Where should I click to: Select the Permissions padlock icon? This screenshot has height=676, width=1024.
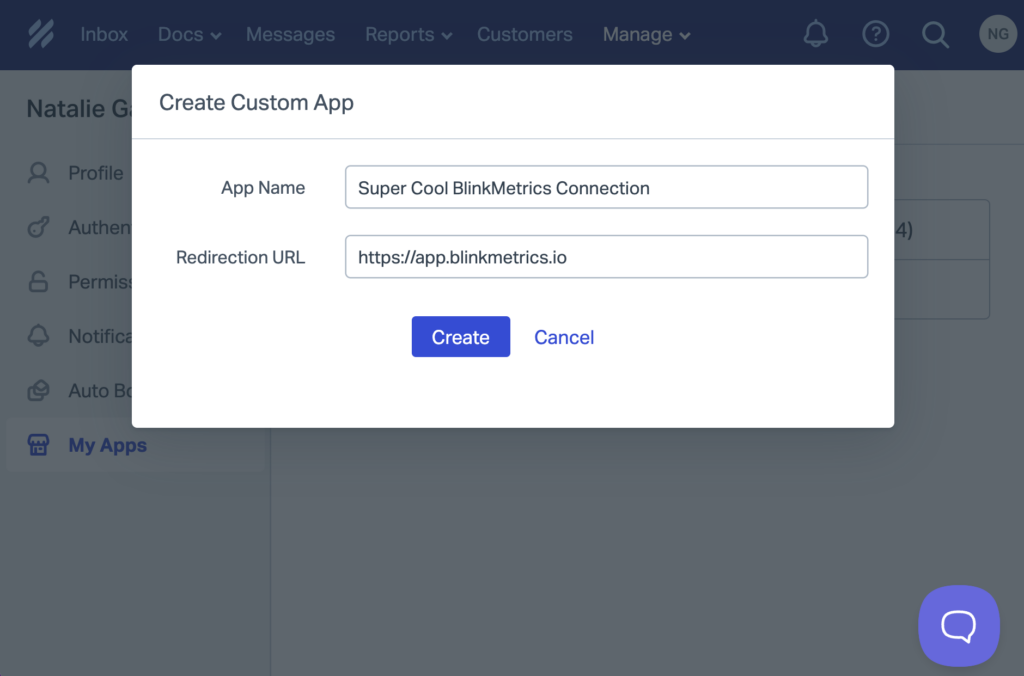(x=38, y=281)
